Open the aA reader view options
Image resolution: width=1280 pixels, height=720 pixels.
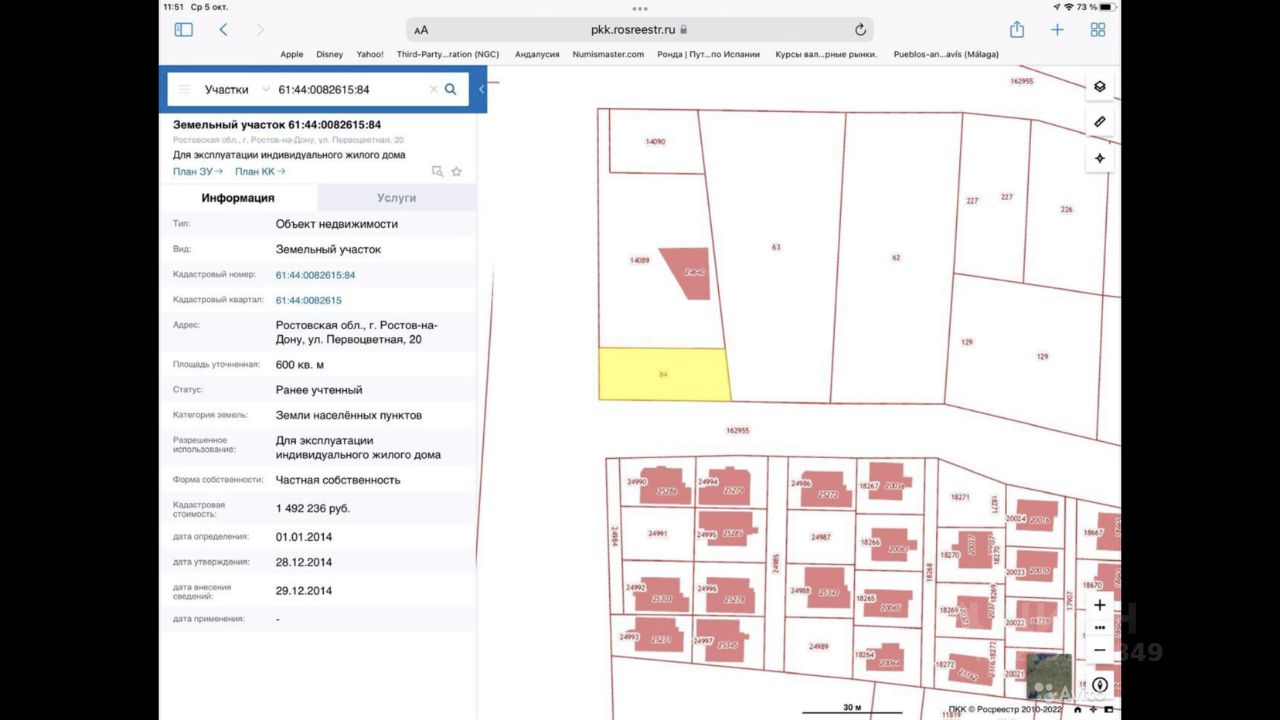click(421, 30)
